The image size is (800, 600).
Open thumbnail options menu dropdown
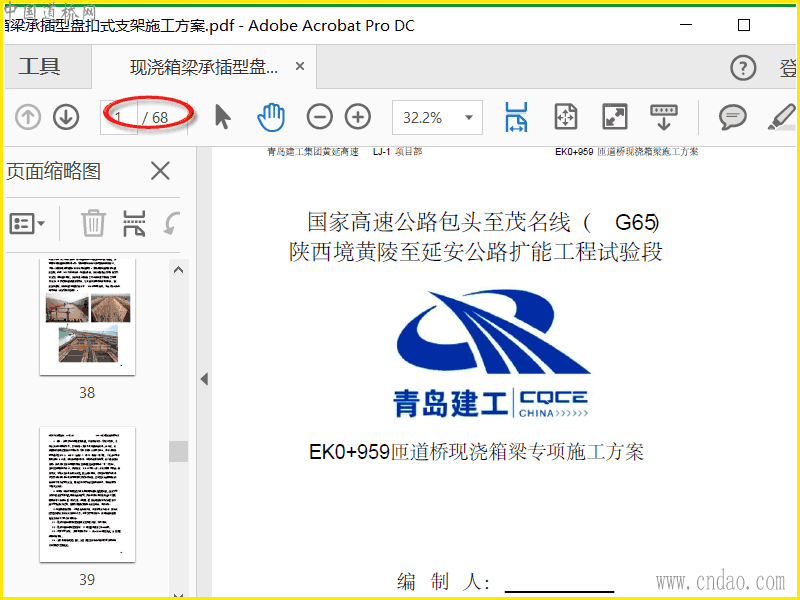(27, 223)
